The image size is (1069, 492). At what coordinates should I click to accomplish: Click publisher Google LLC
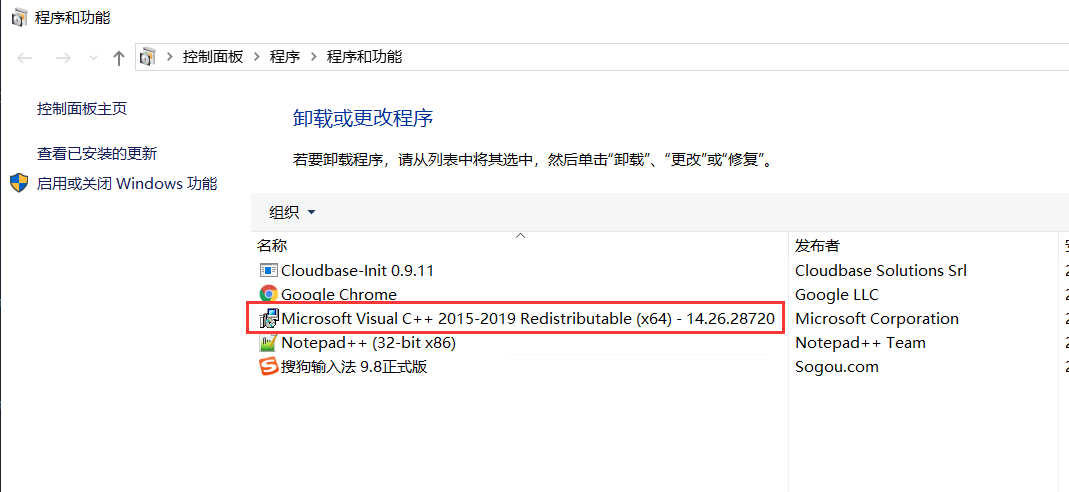click(x=837, y=294)
